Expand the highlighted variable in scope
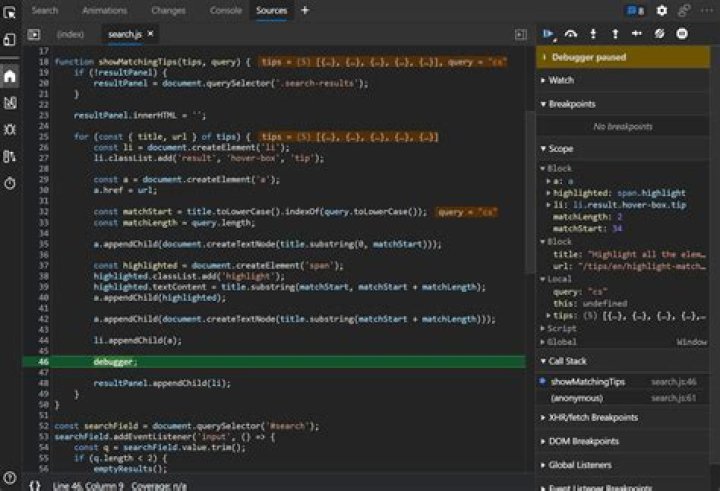Viewport: 720px width, 491px height. click(548, 193)
